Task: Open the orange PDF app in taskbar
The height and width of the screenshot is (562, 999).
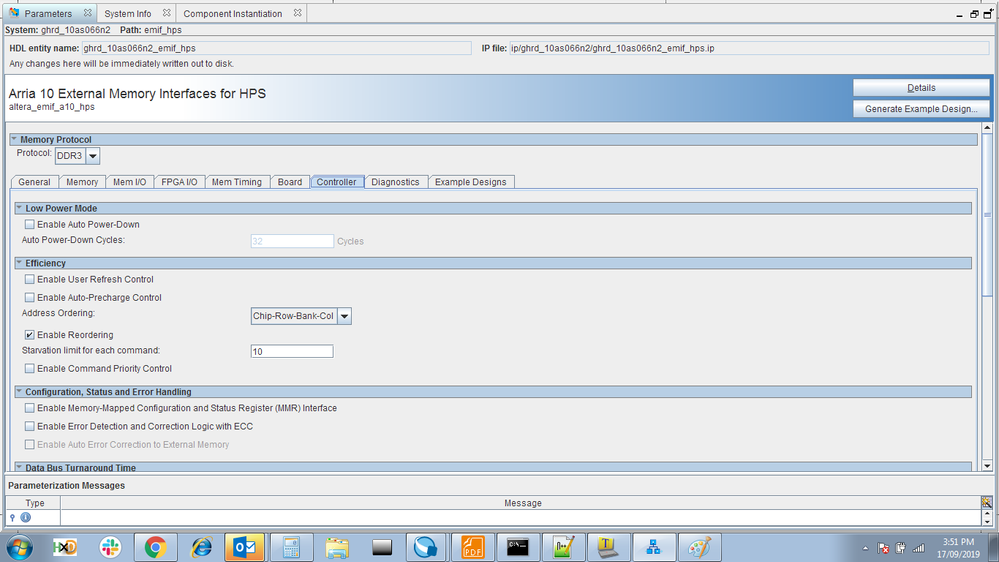Action: 472,547
